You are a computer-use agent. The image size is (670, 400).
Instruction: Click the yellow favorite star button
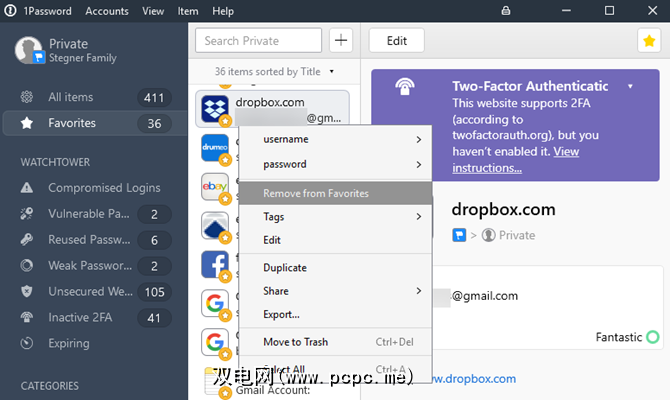pos(649,41)
